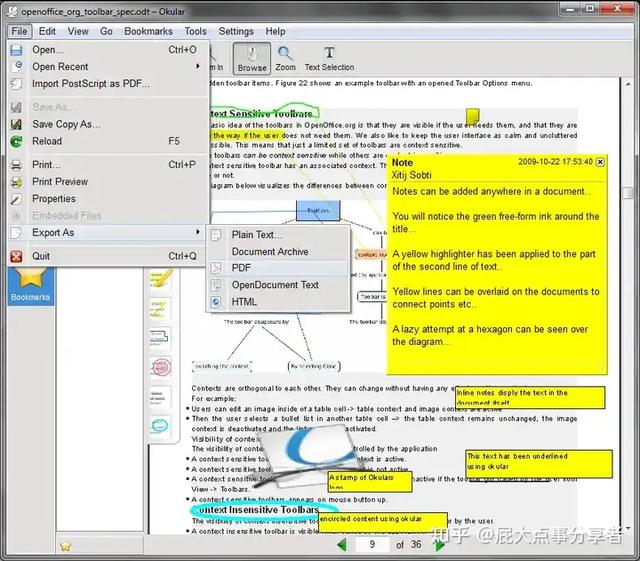Click the HTML globe icon
This screenshot has height=561, width=640.
click(216, 302)
